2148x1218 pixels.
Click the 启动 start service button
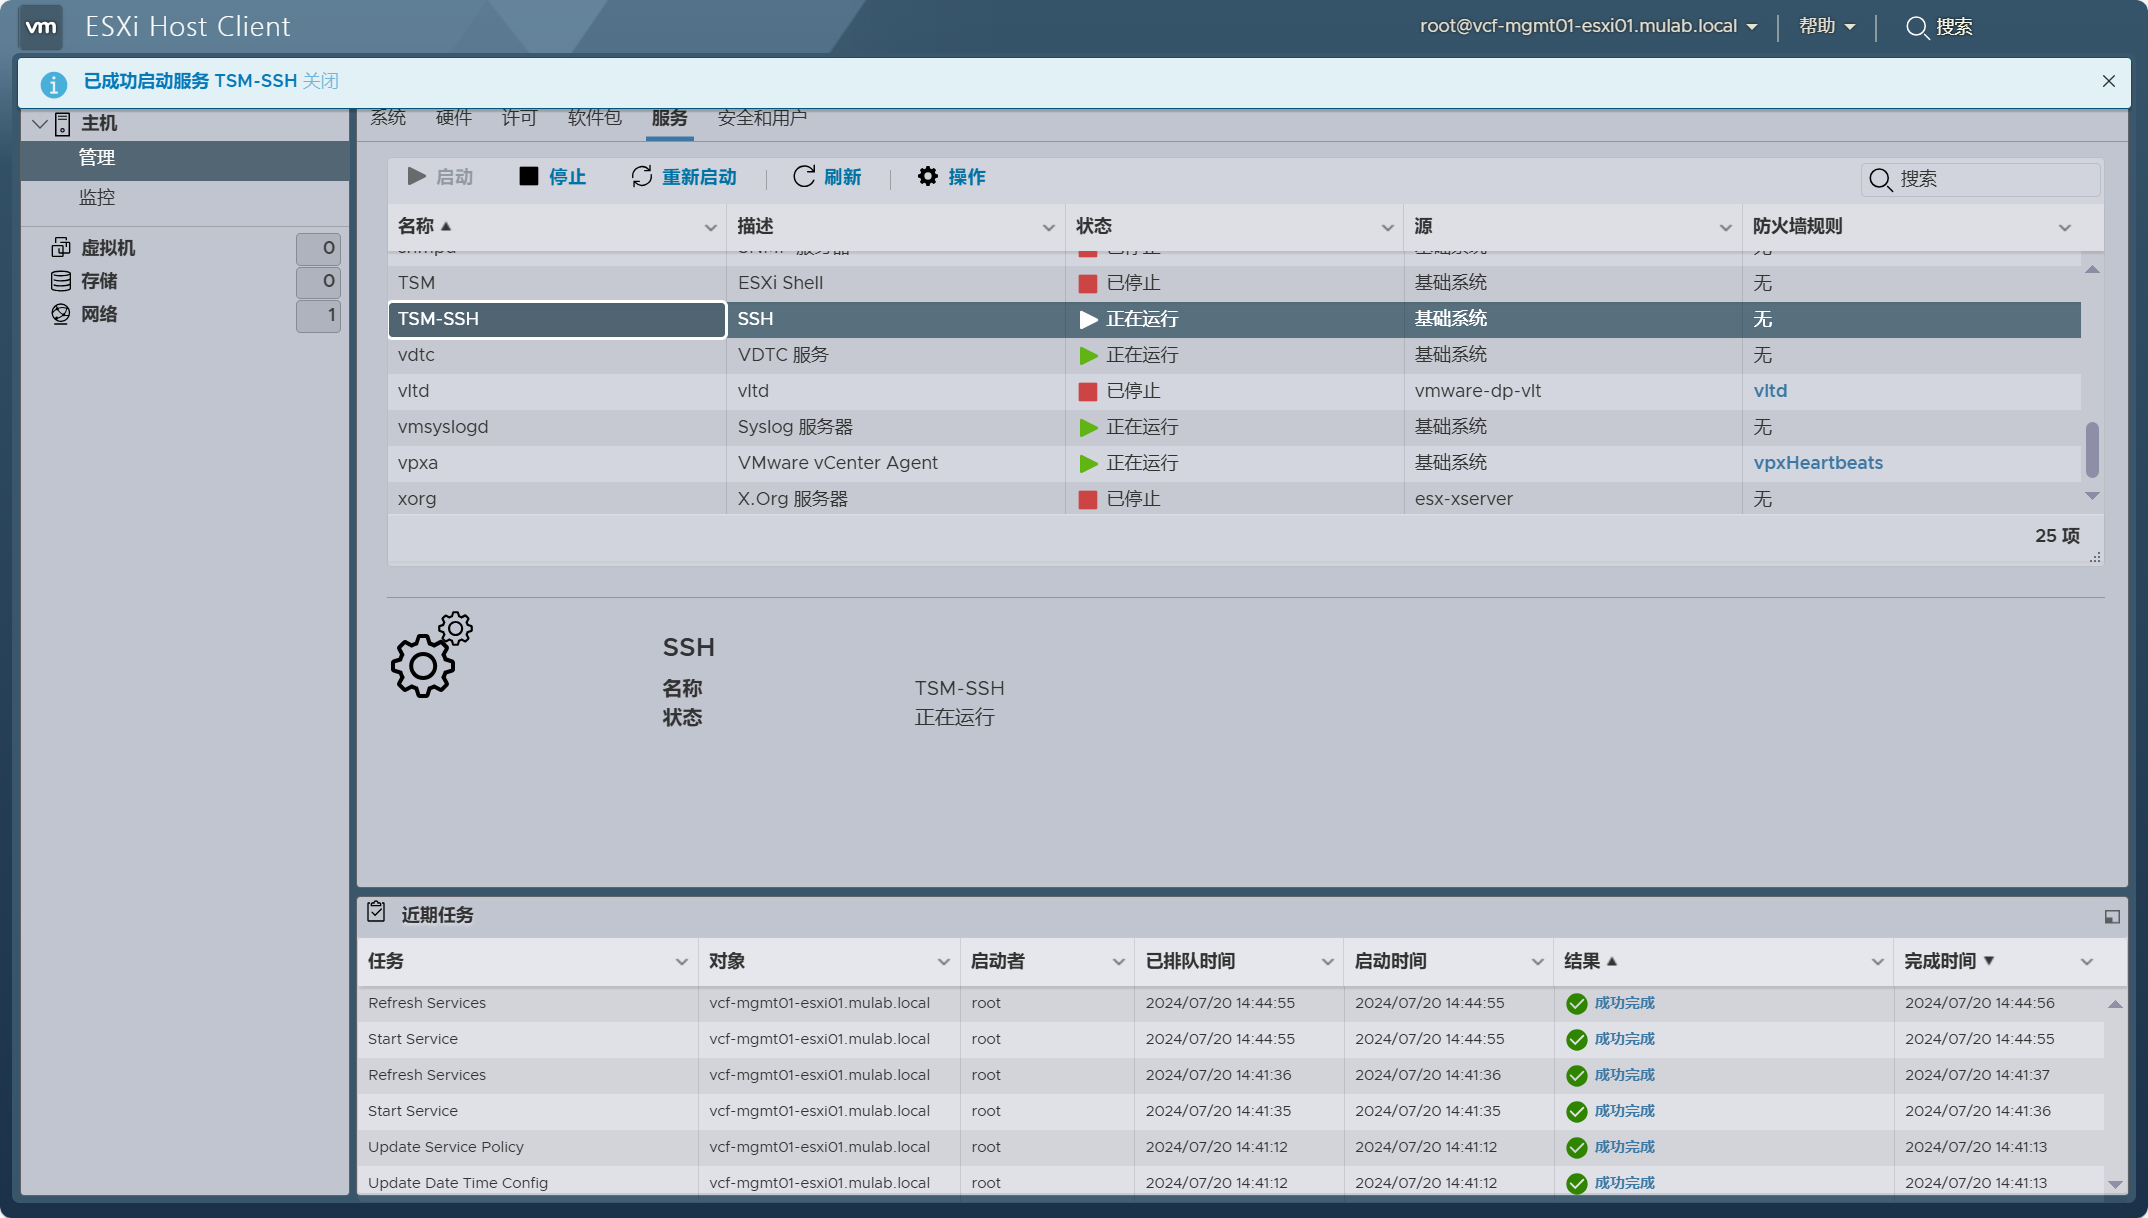(x=440, y=177)
